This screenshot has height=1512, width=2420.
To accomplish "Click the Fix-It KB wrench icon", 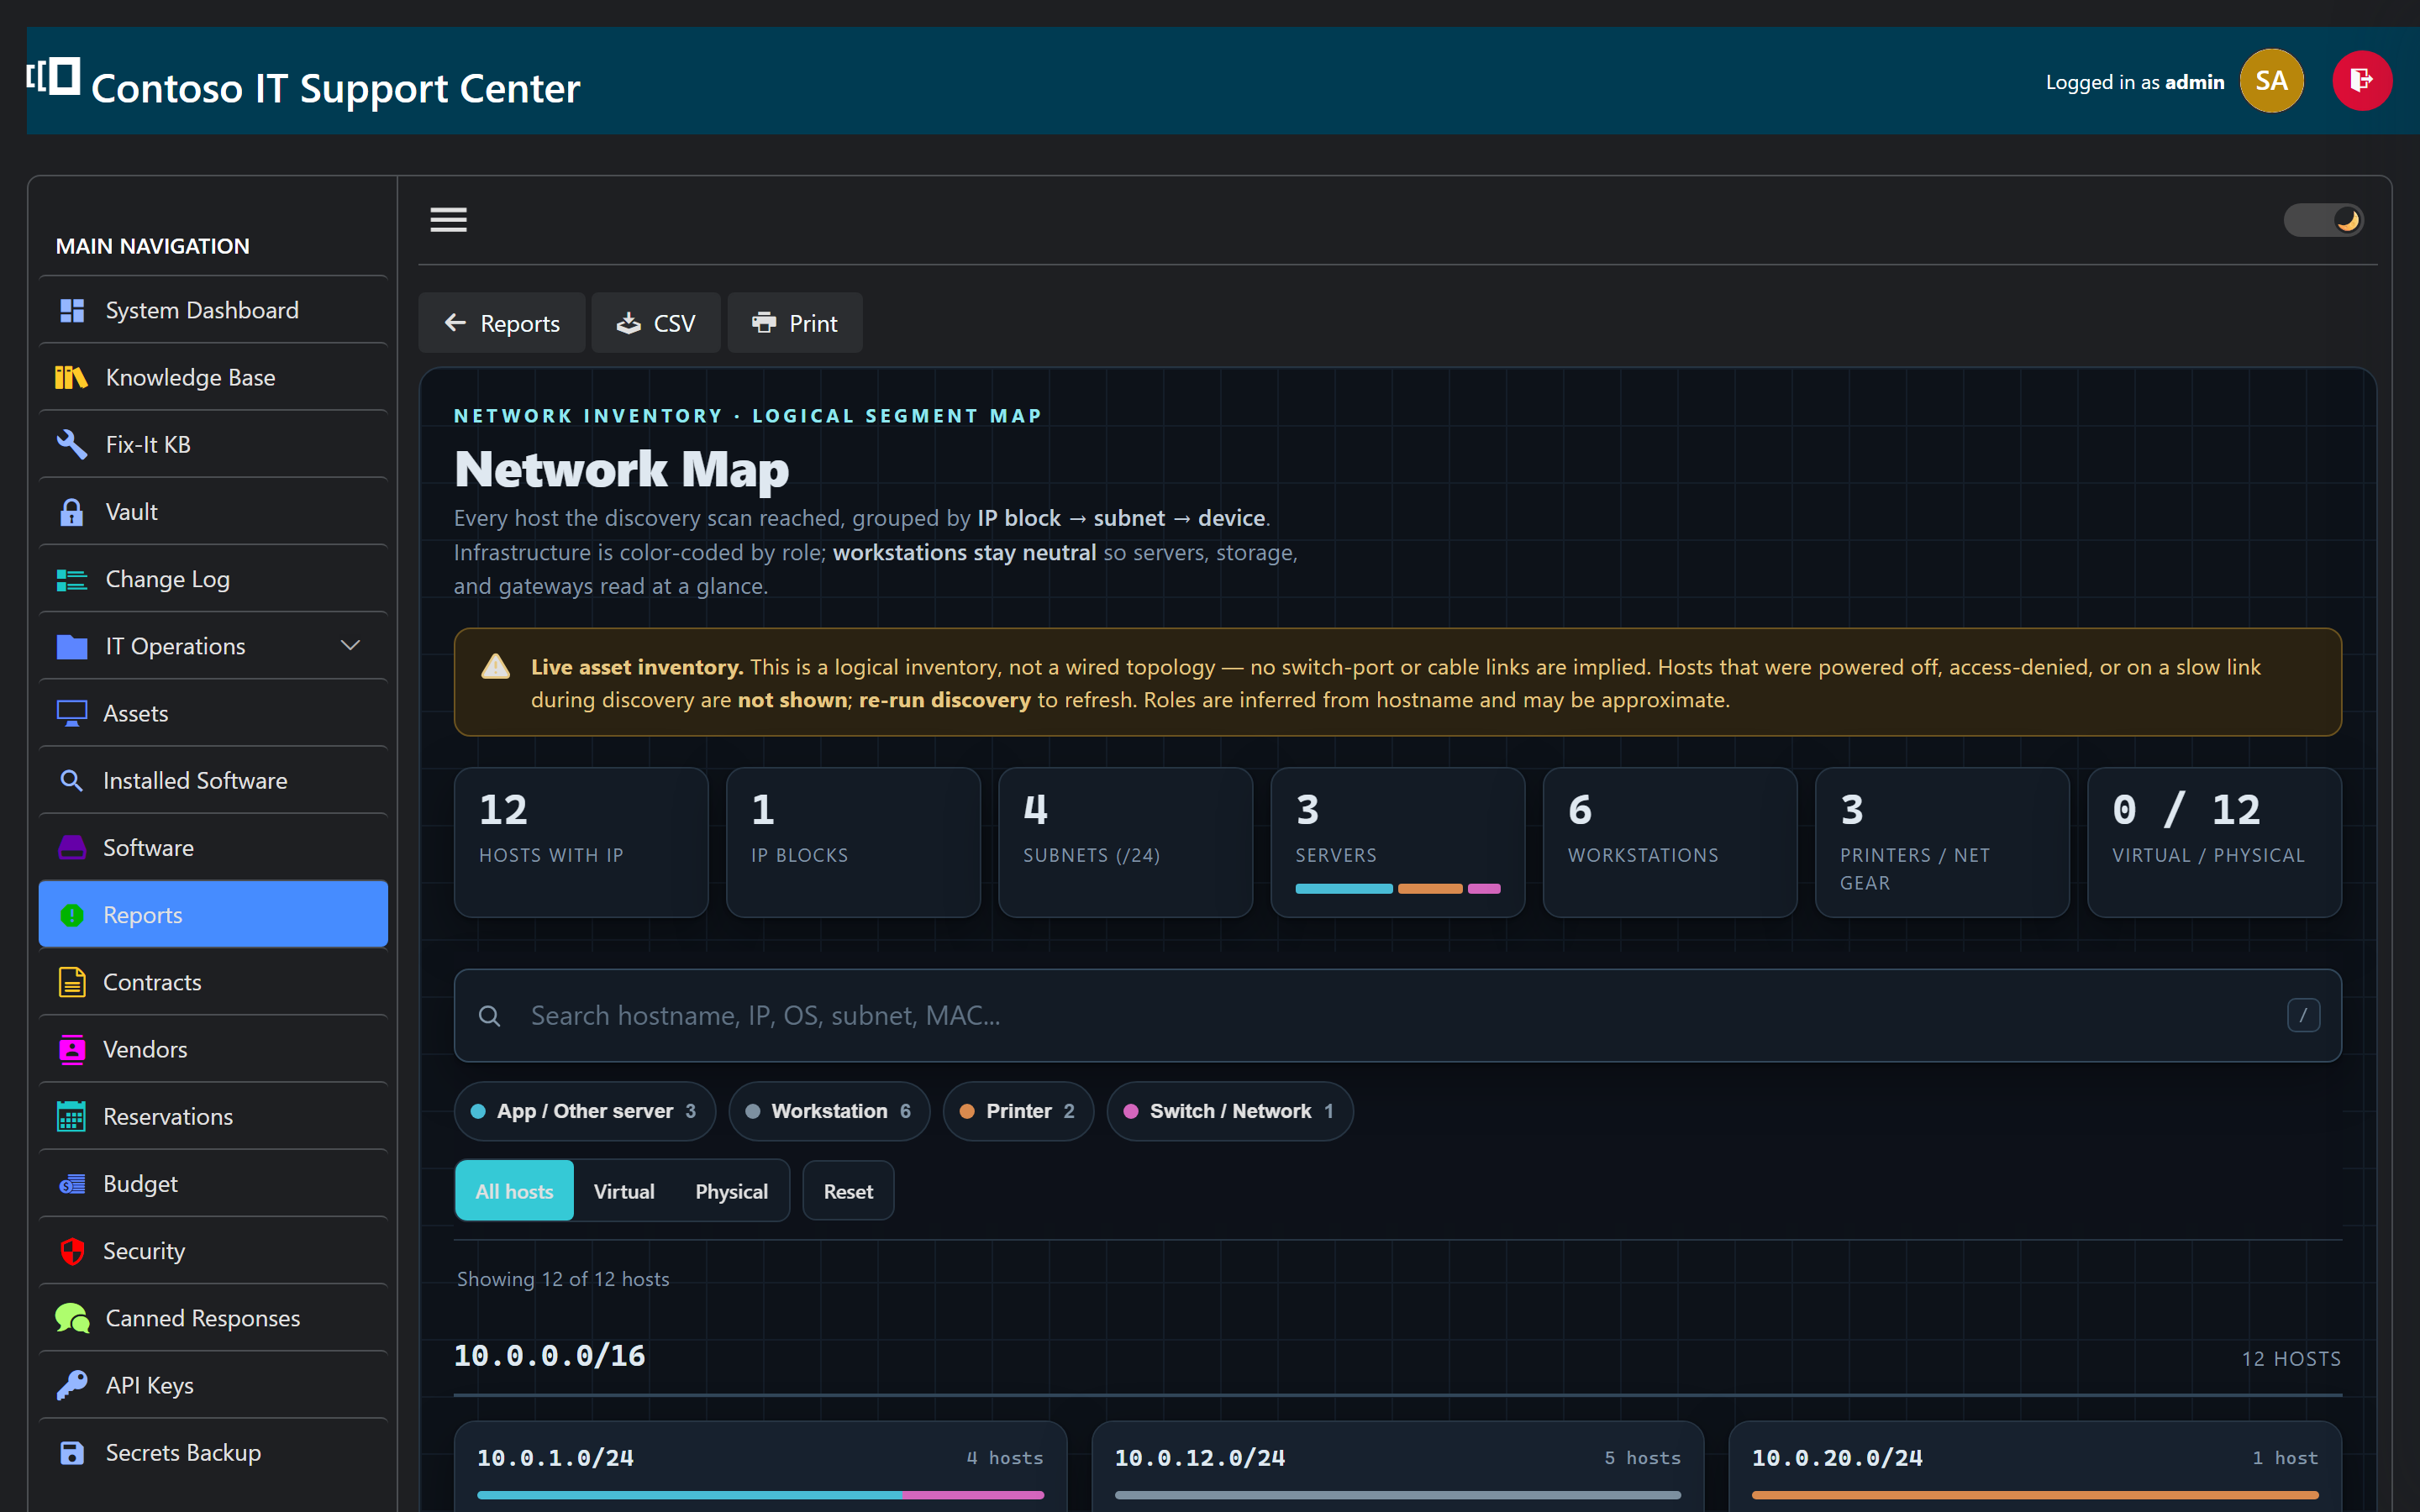I will (x=72, y=445).
